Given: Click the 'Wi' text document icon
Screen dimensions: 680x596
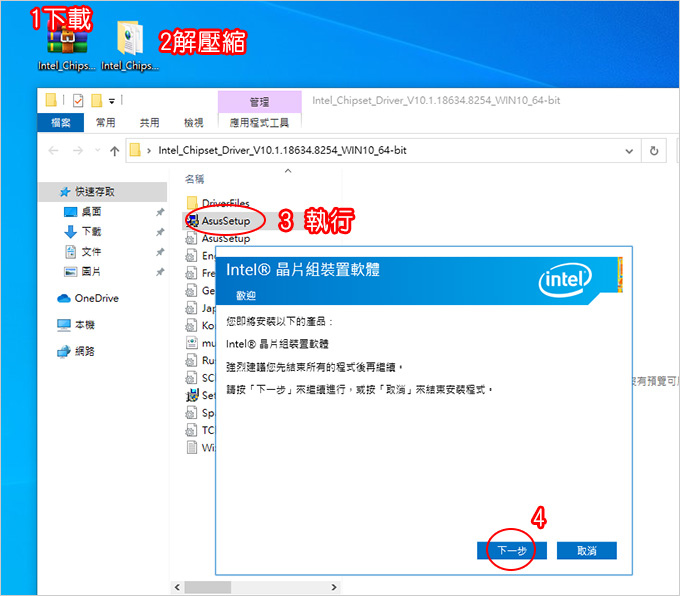Looking at the screenshot, I should pos(191,447).
